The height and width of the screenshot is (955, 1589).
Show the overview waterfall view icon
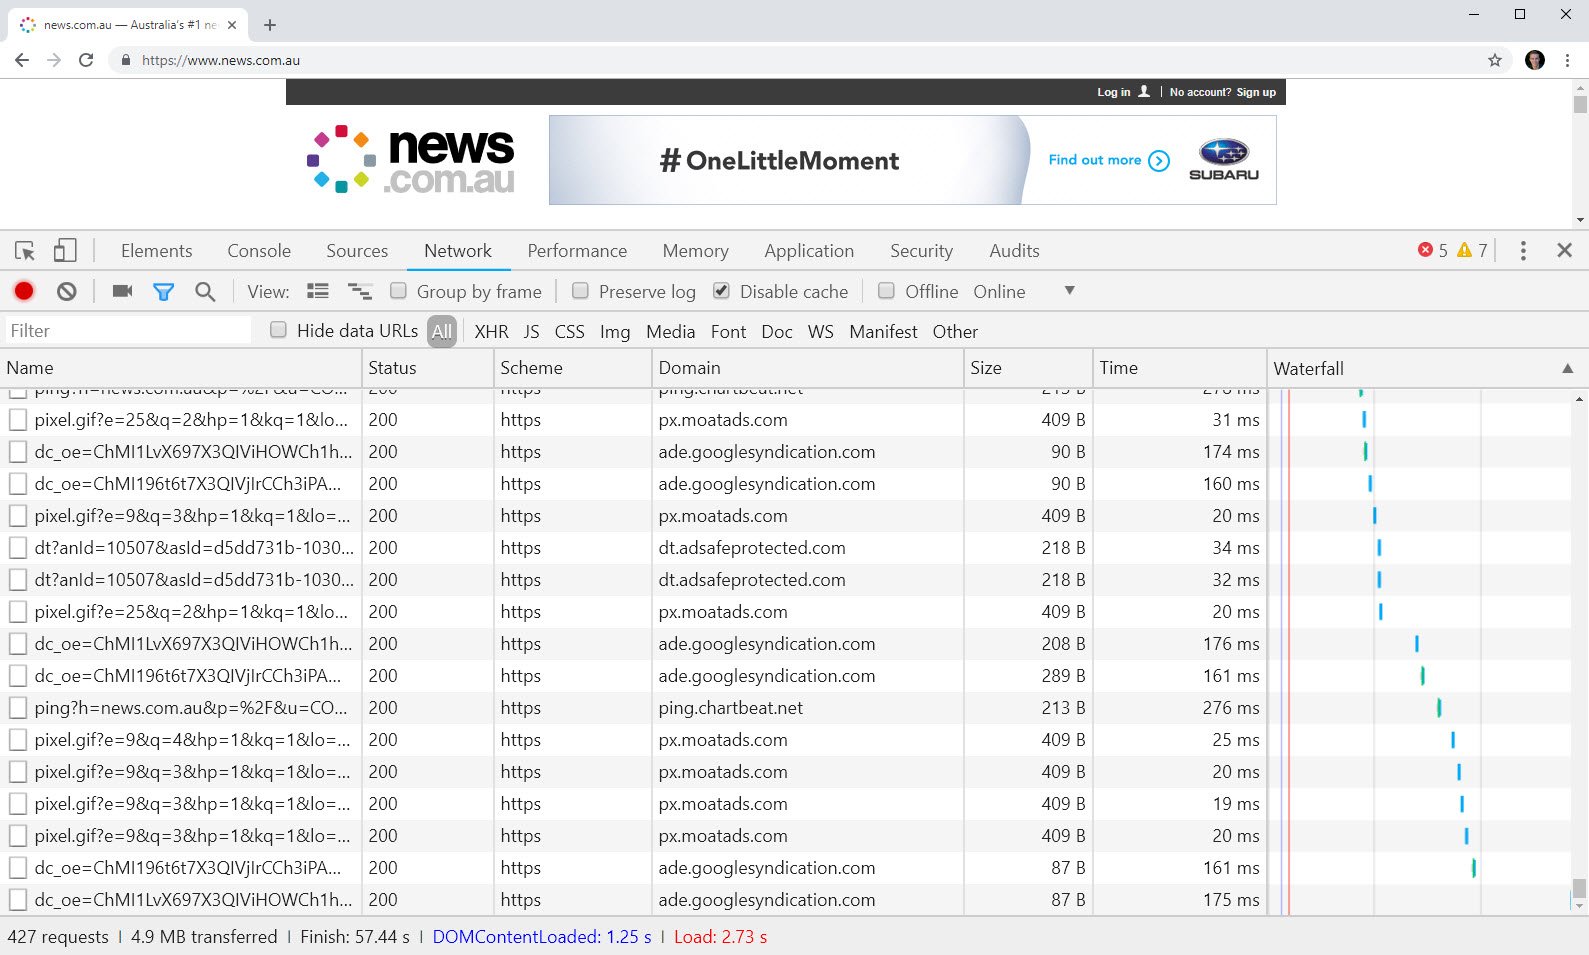(360, 291)
